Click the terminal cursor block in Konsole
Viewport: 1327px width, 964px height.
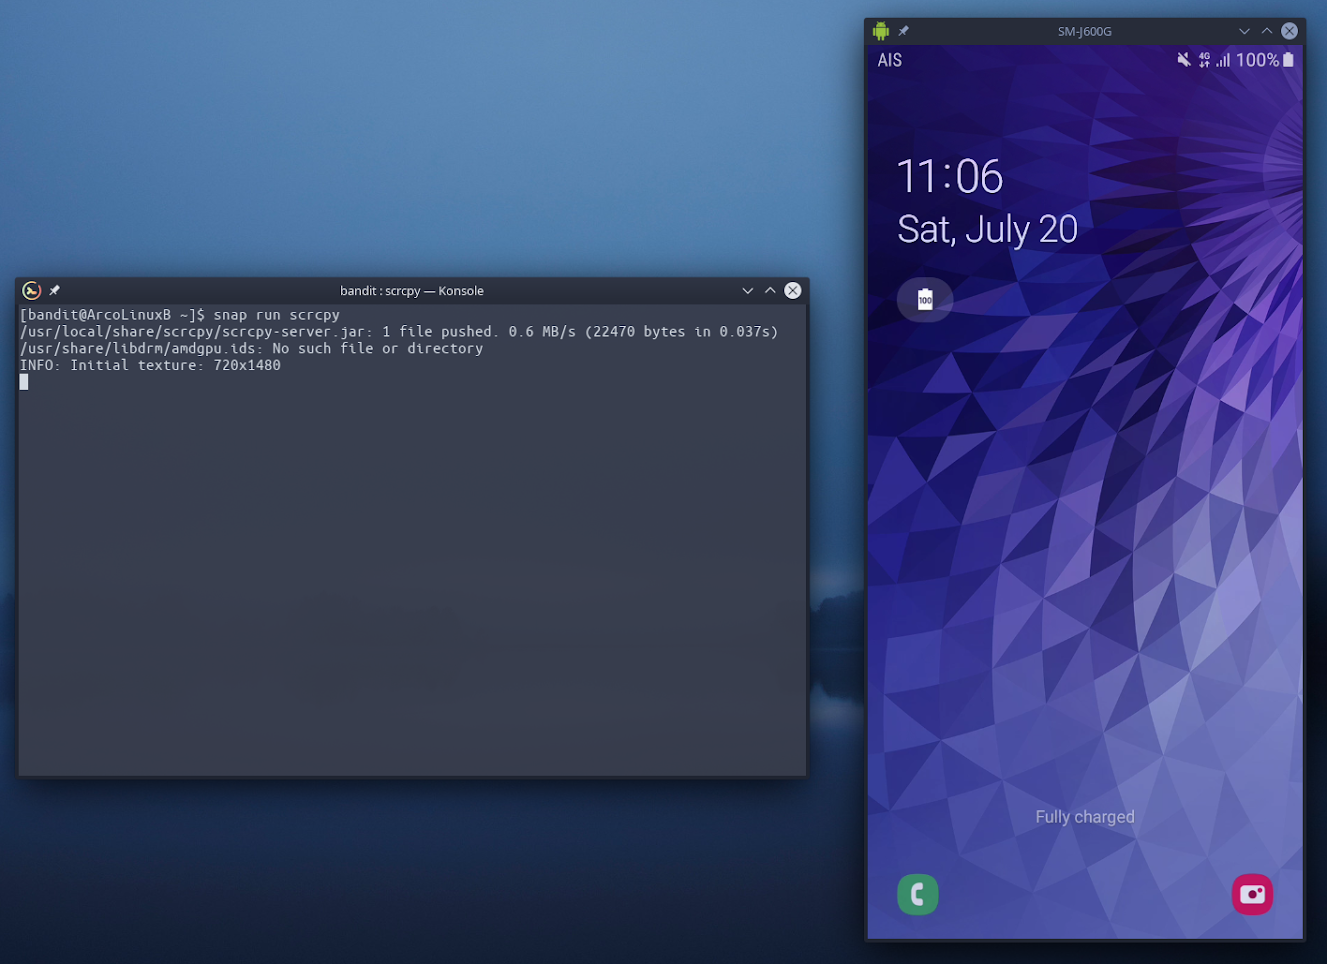pos(24,382)
